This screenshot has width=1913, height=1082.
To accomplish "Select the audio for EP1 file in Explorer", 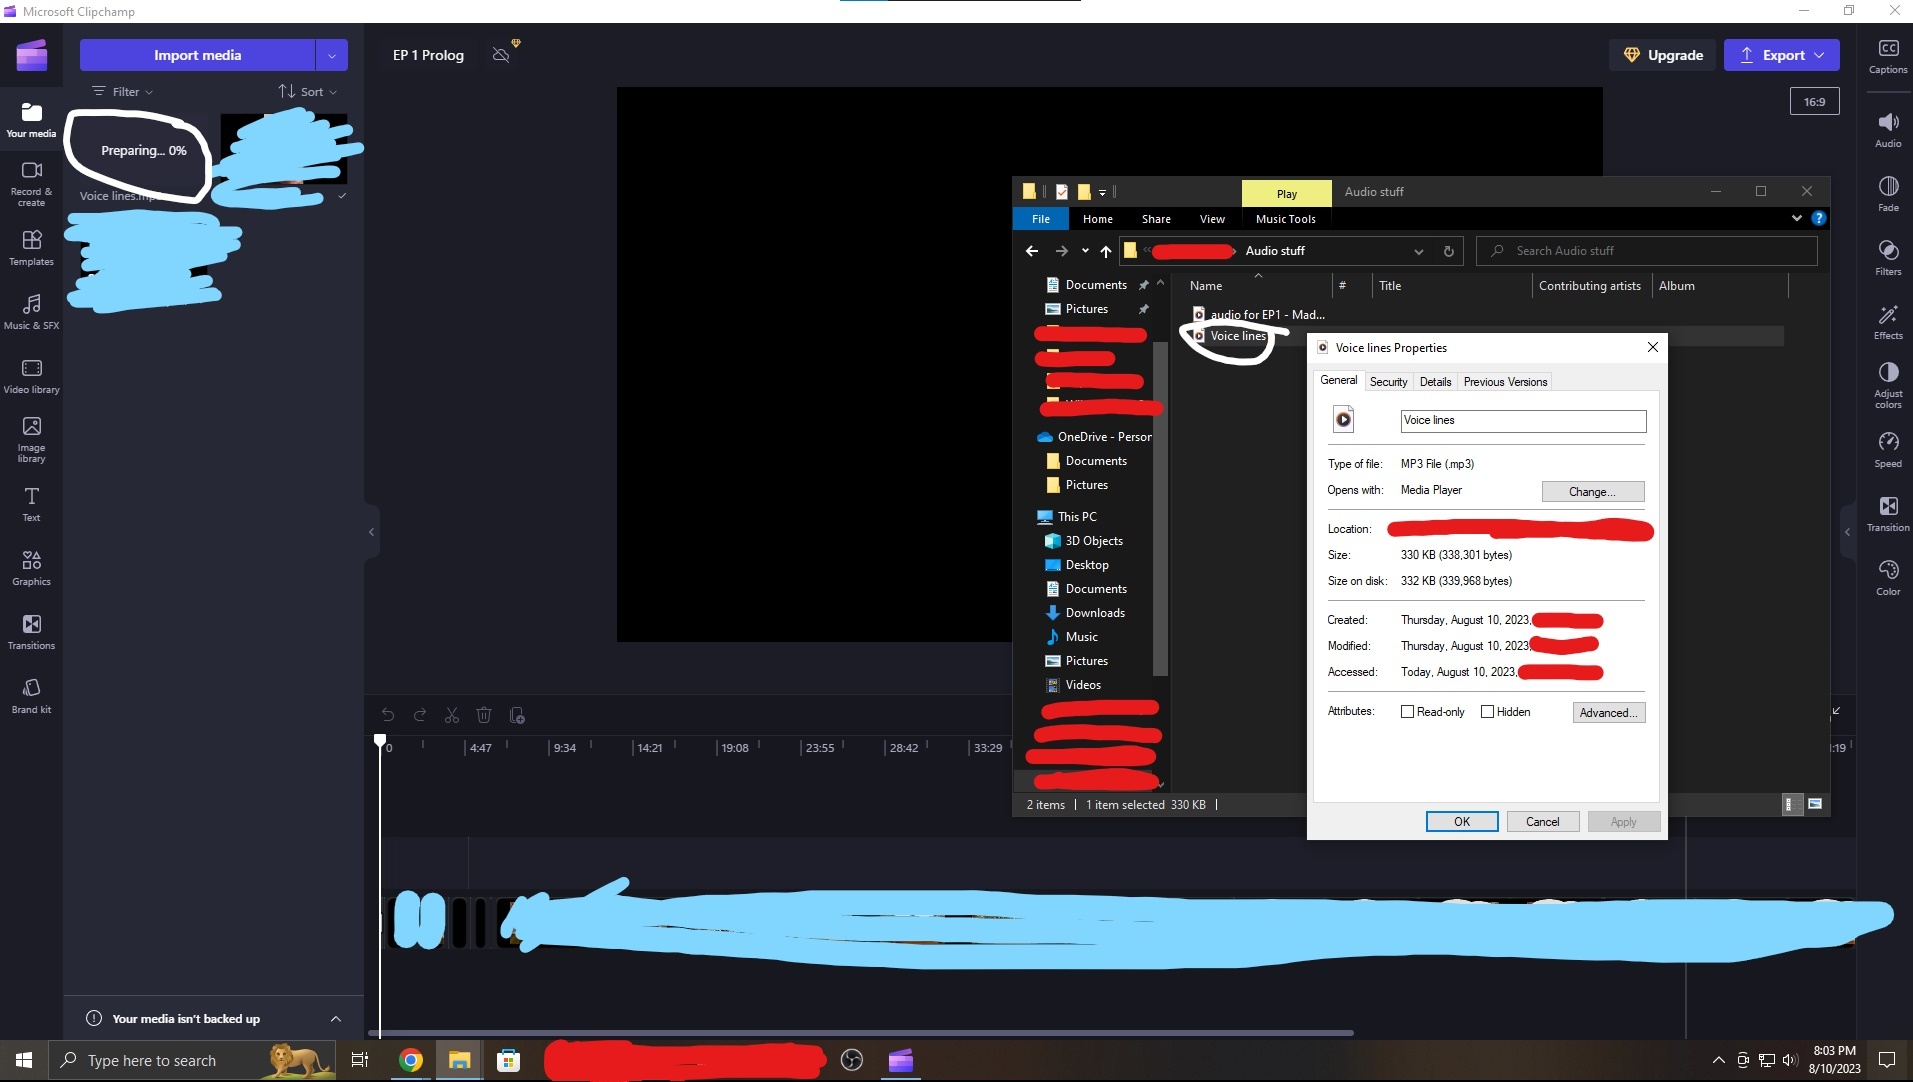I will click(1265, 314).
